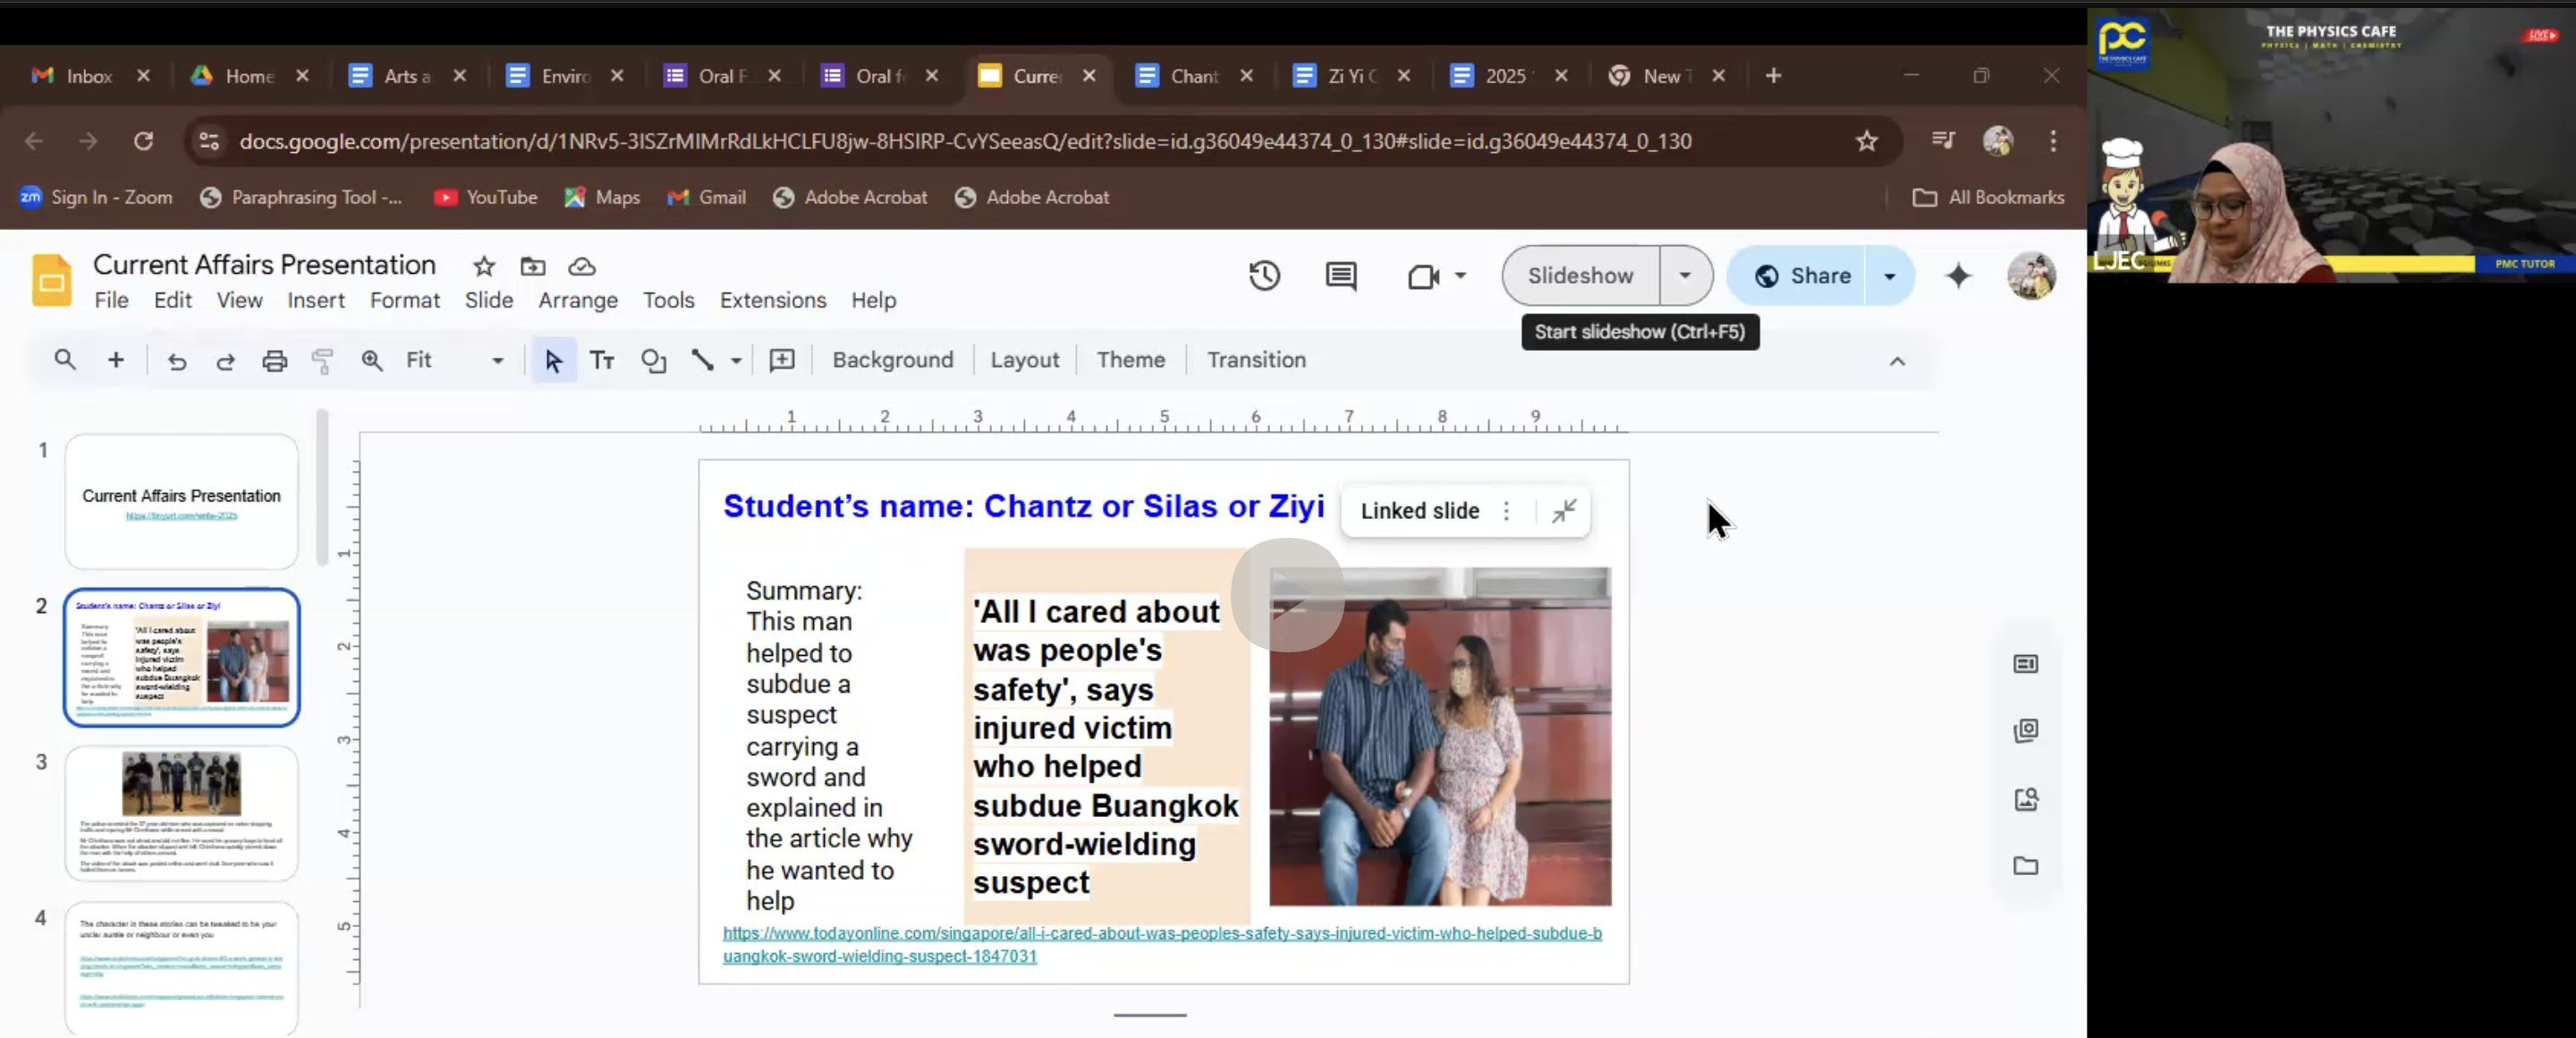This screenshot has width=2576, height=1038.
Task: Close the New Tab browser tab
Action: pos(1718,76)
